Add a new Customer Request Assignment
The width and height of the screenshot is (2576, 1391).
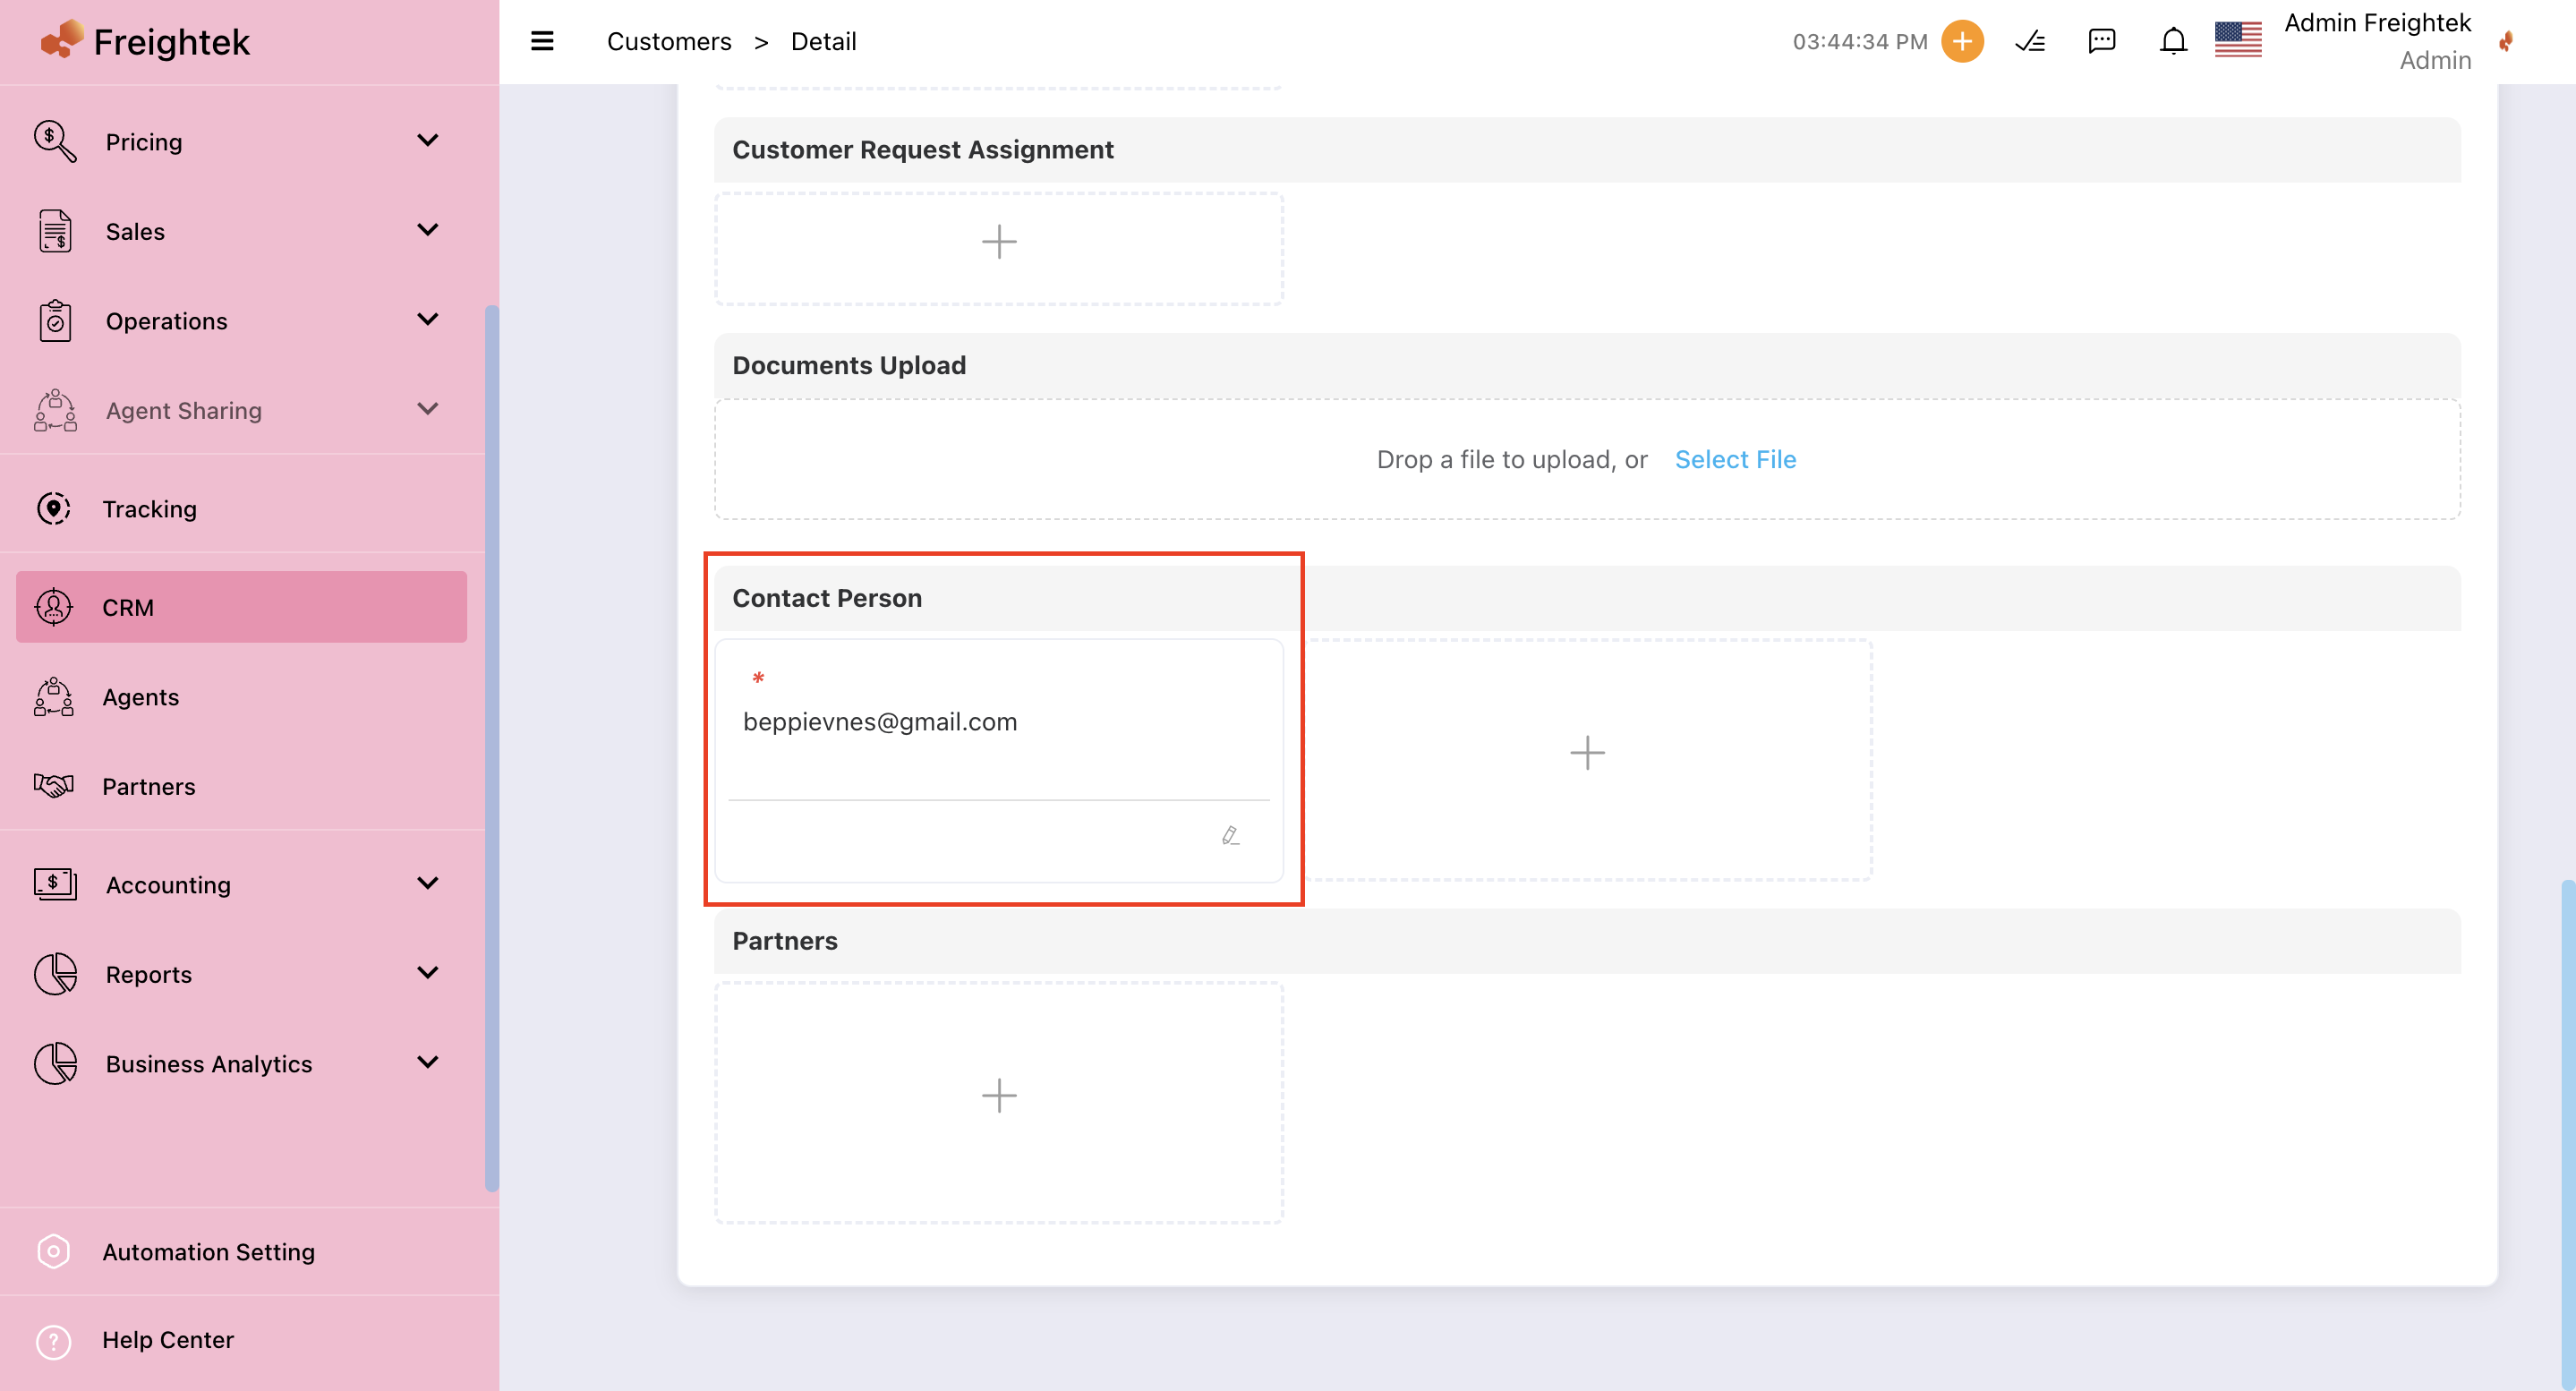click(x=998, y=242)
